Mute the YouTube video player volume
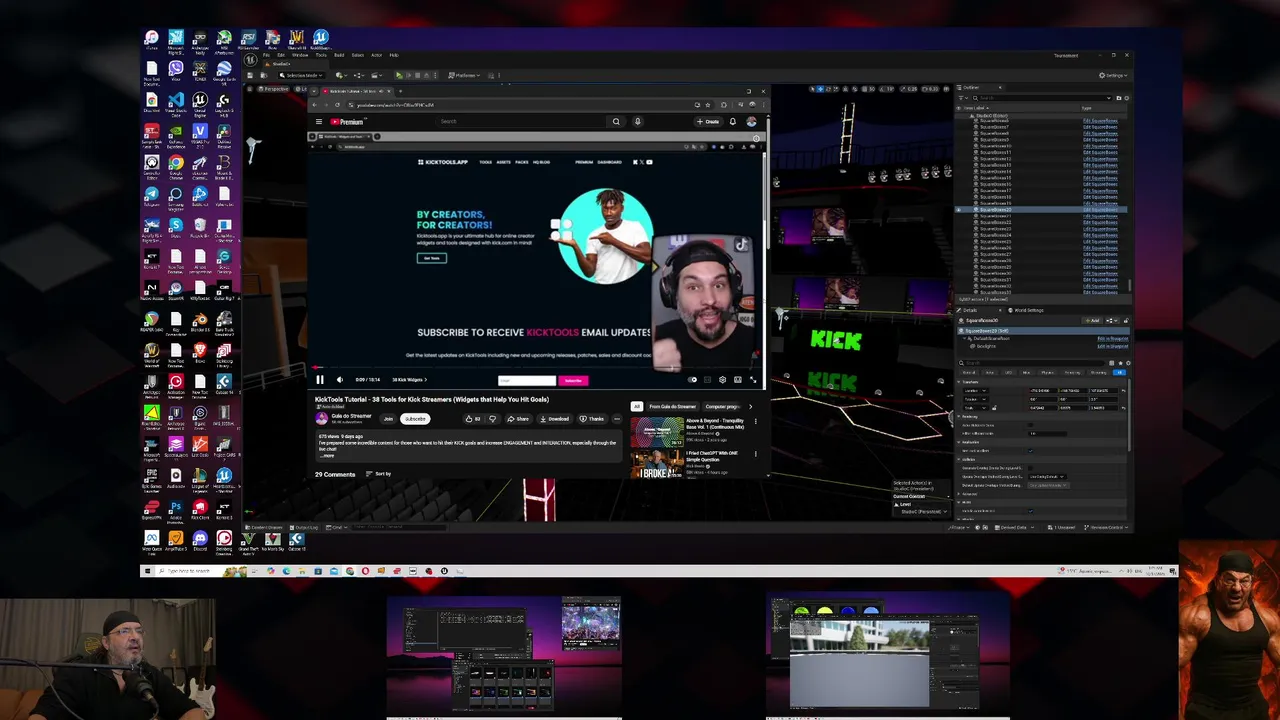The height and width of the screenshot is (720, 1280). click(340, 380)
